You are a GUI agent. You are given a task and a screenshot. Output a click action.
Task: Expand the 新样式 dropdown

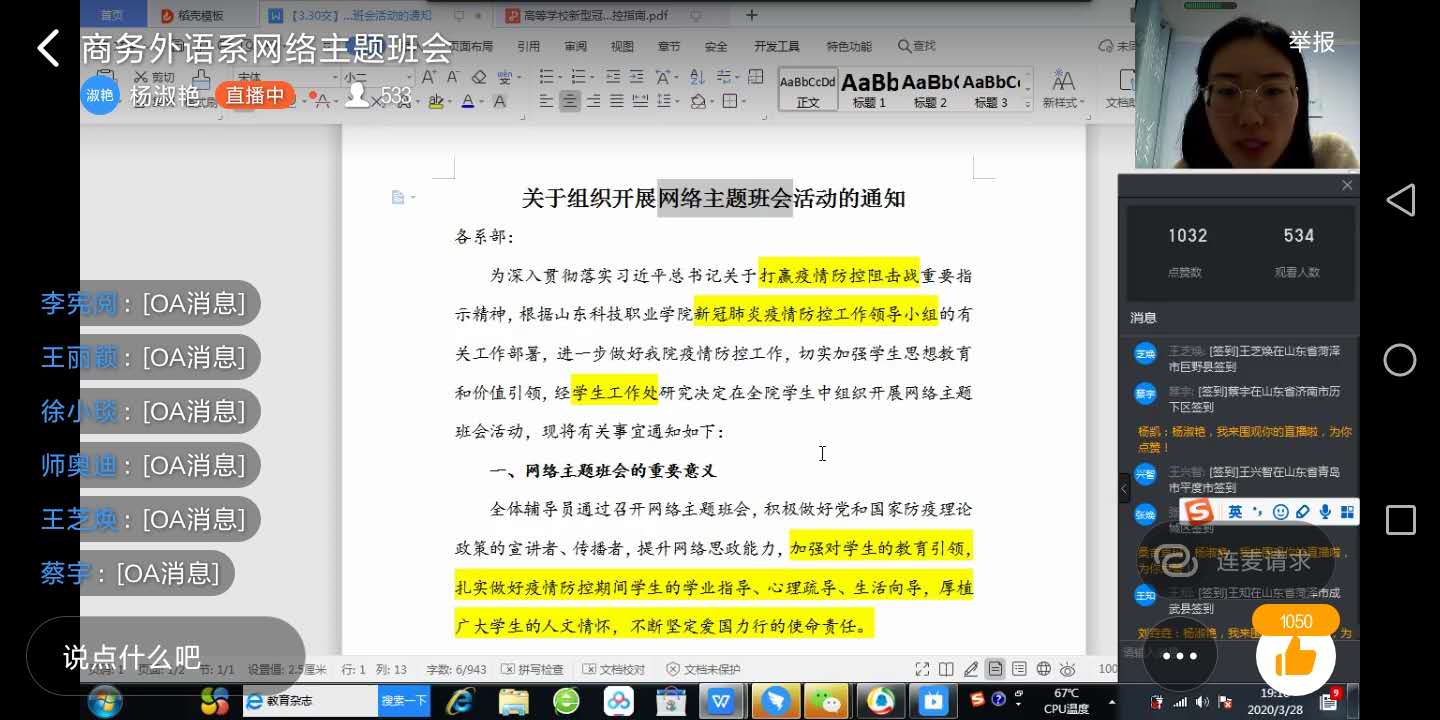(x=1063, y=89)
